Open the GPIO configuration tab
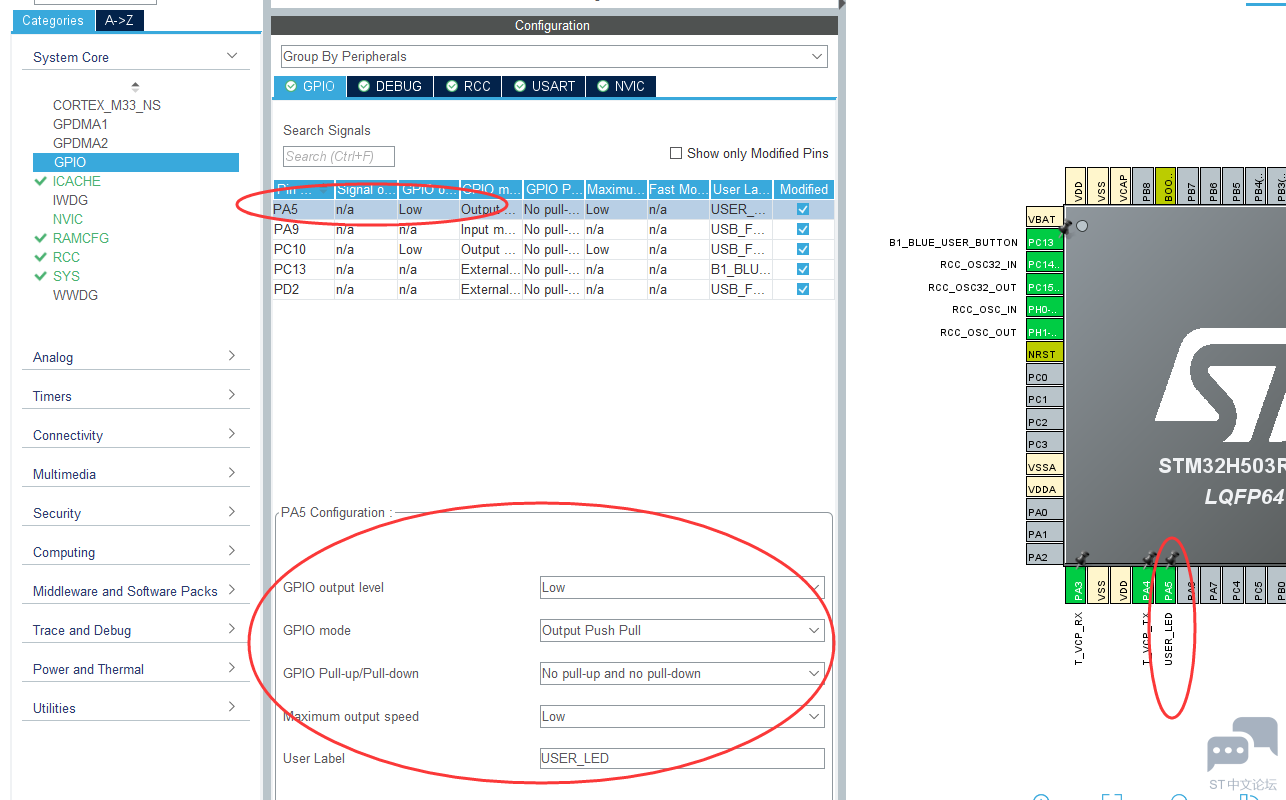 (x=310, y=86)
